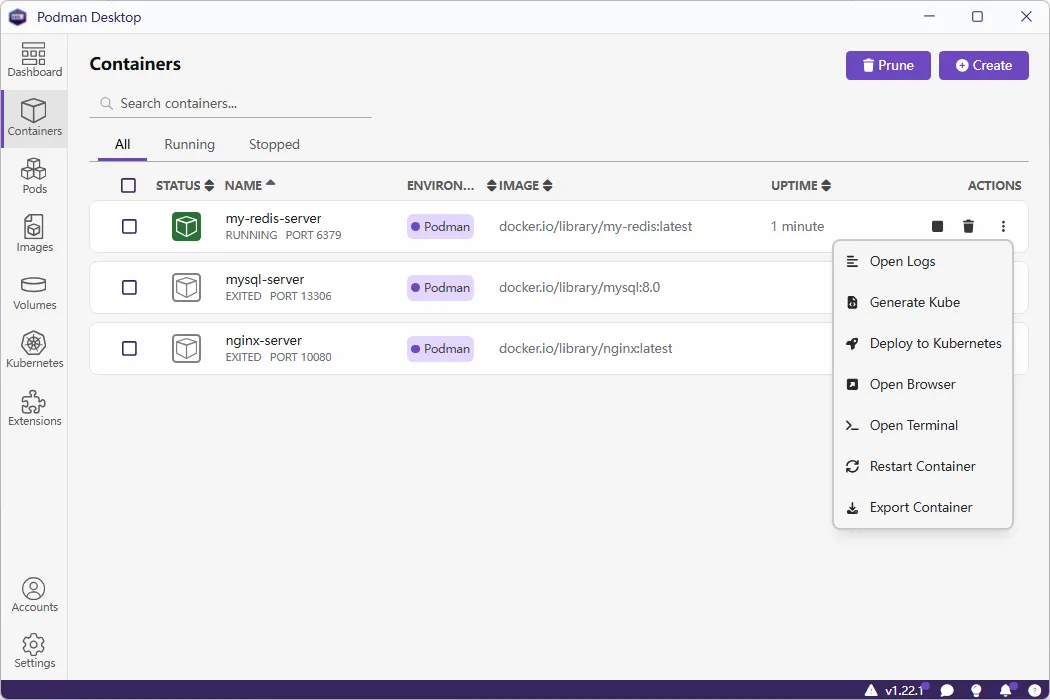Click the Prune button

click(x=888, y=65)
